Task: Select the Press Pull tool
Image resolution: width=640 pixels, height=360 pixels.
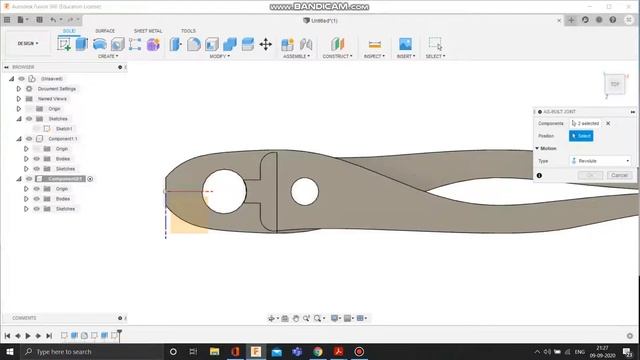Action: click(176, 44)
